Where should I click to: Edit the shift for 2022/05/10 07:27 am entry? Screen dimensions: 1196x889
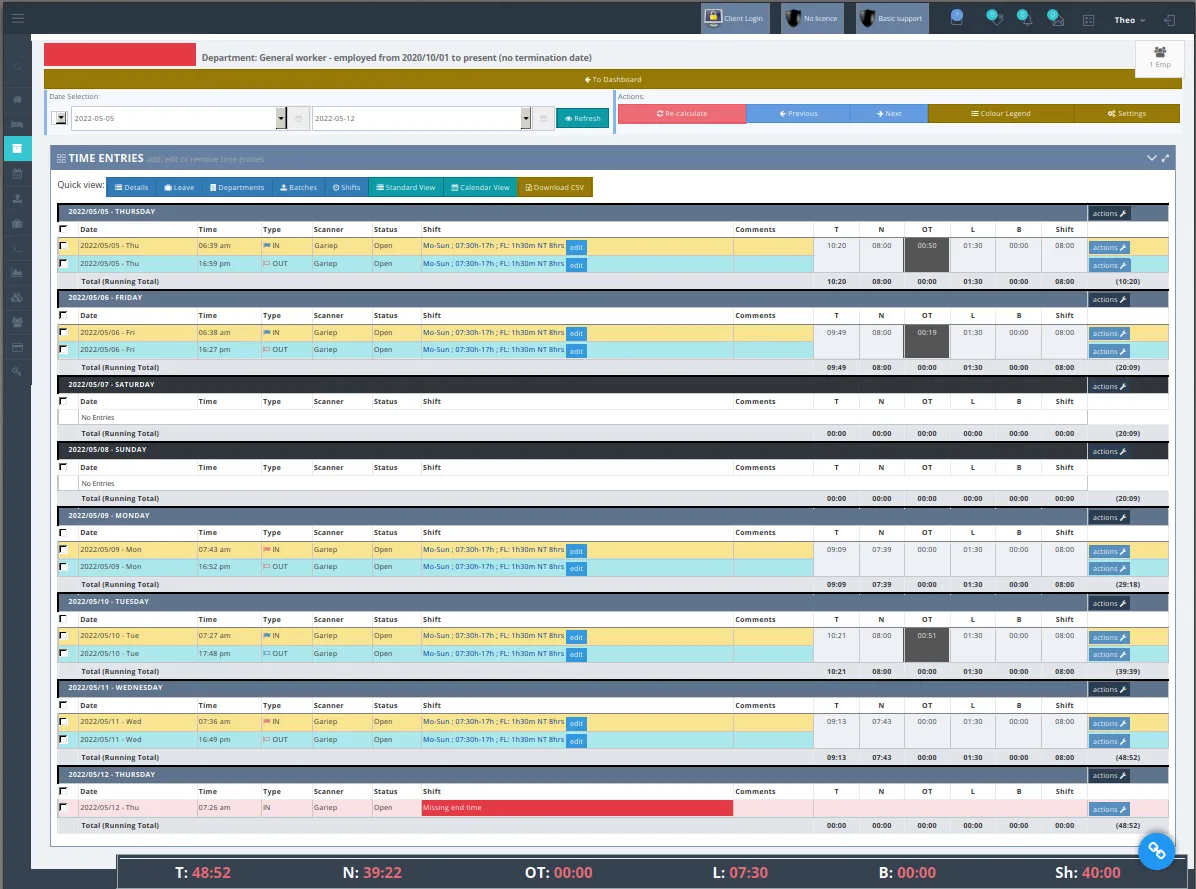(576, 637)
